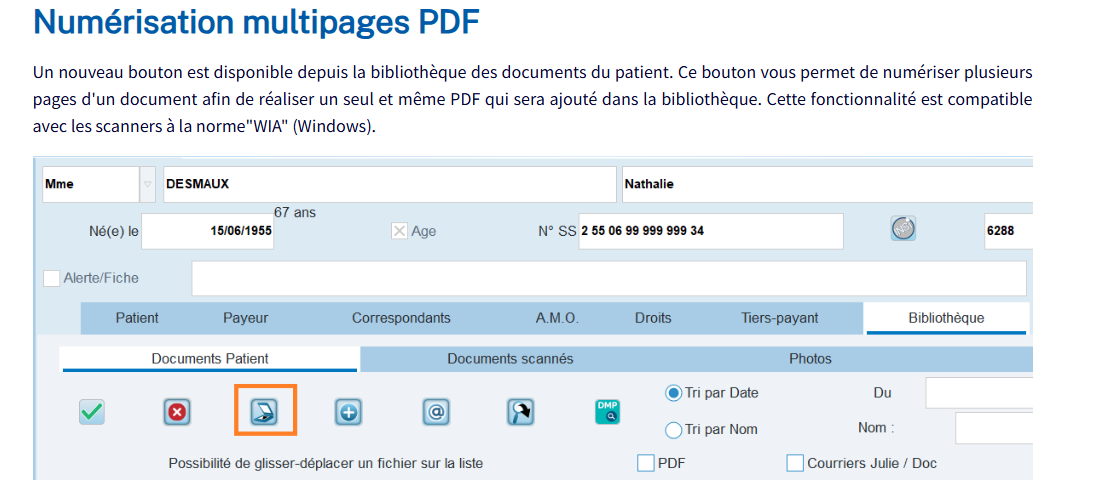Click the last name field DESMAUX
This screenshot has width=1107, height=497.
pyautogui.click(x=390, y=184)
